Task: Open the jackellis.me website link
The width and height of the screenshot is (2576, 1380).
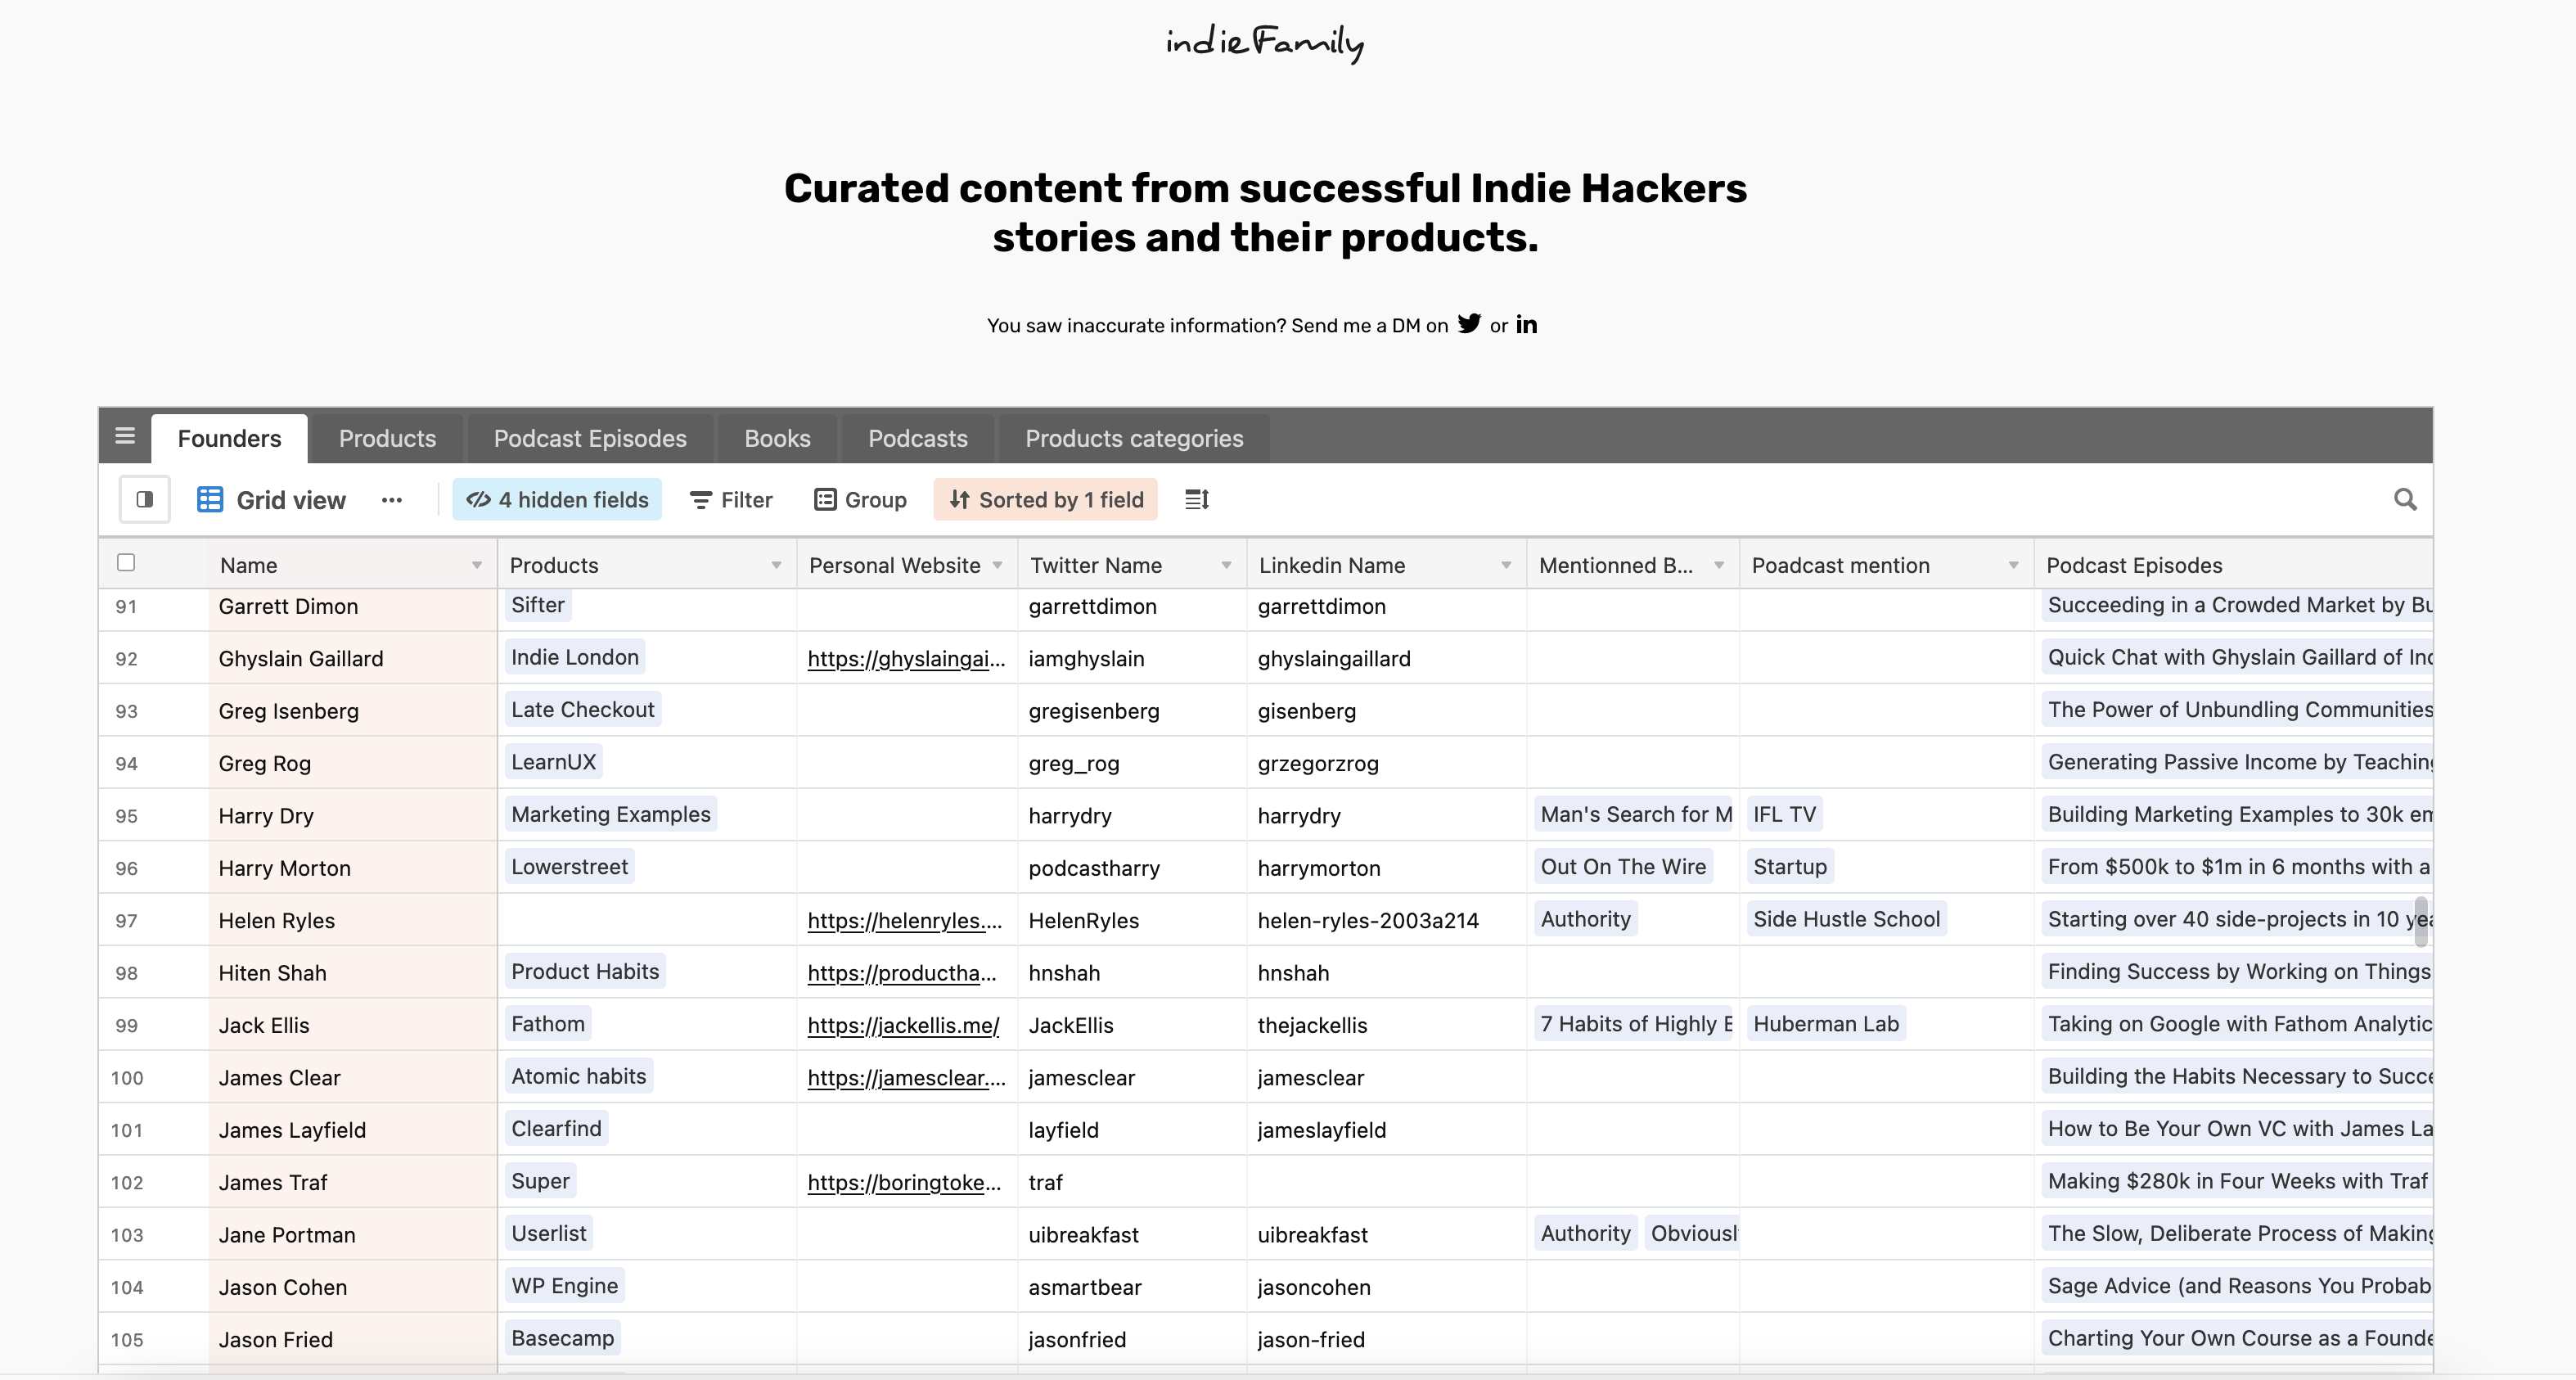Action: coord(903,1025)
